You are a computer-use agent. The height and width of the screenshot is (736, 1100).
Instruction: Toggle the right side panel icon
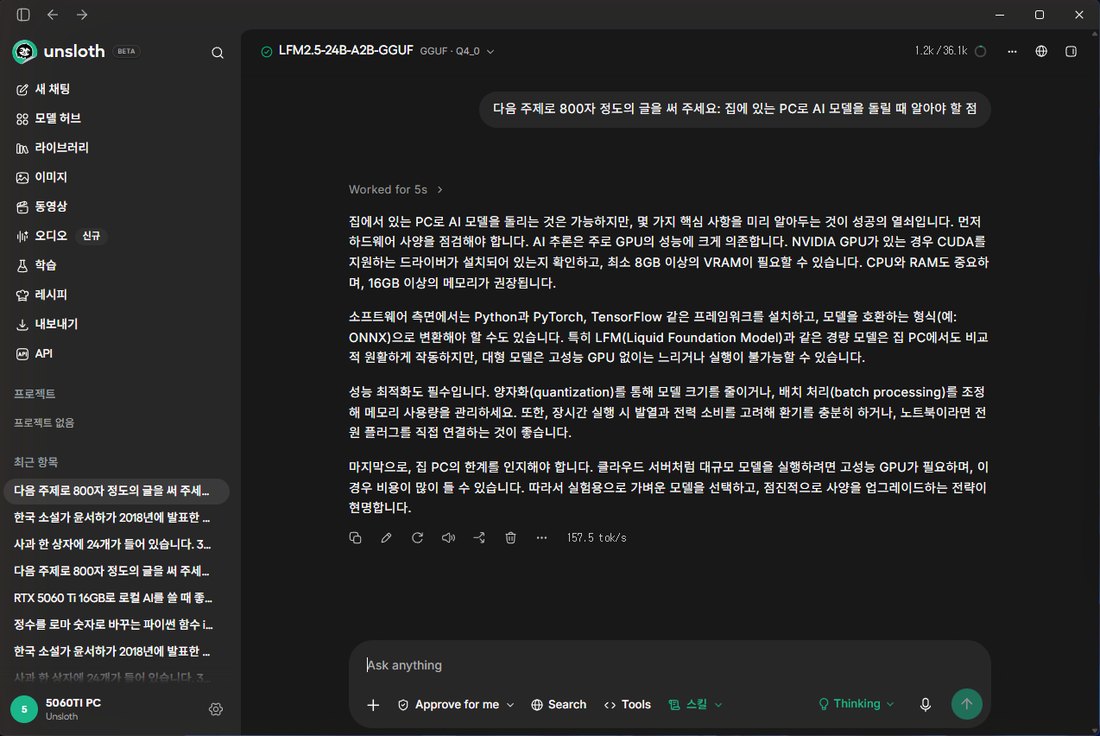(x=1071, y=51)
